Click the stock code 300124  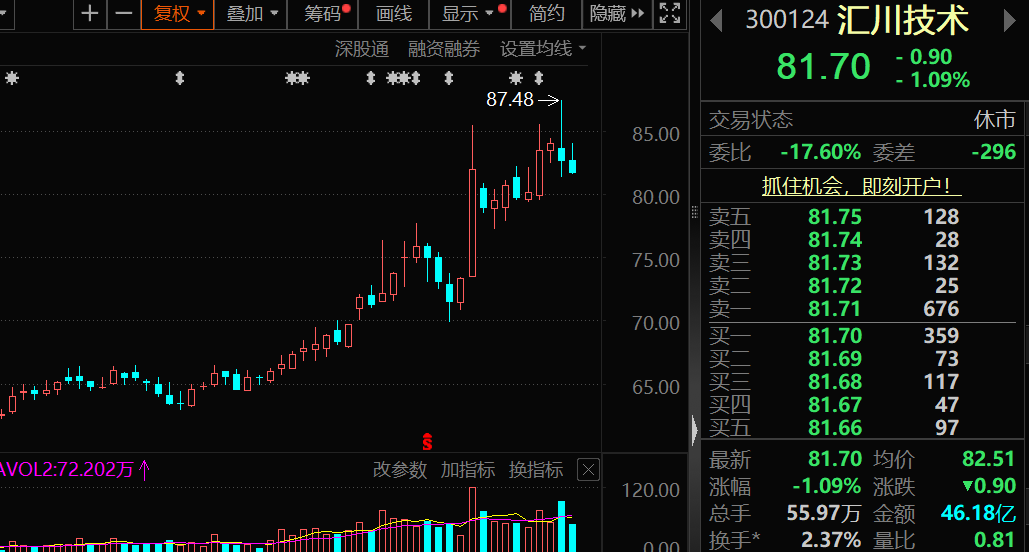click(x=787, y=20)
